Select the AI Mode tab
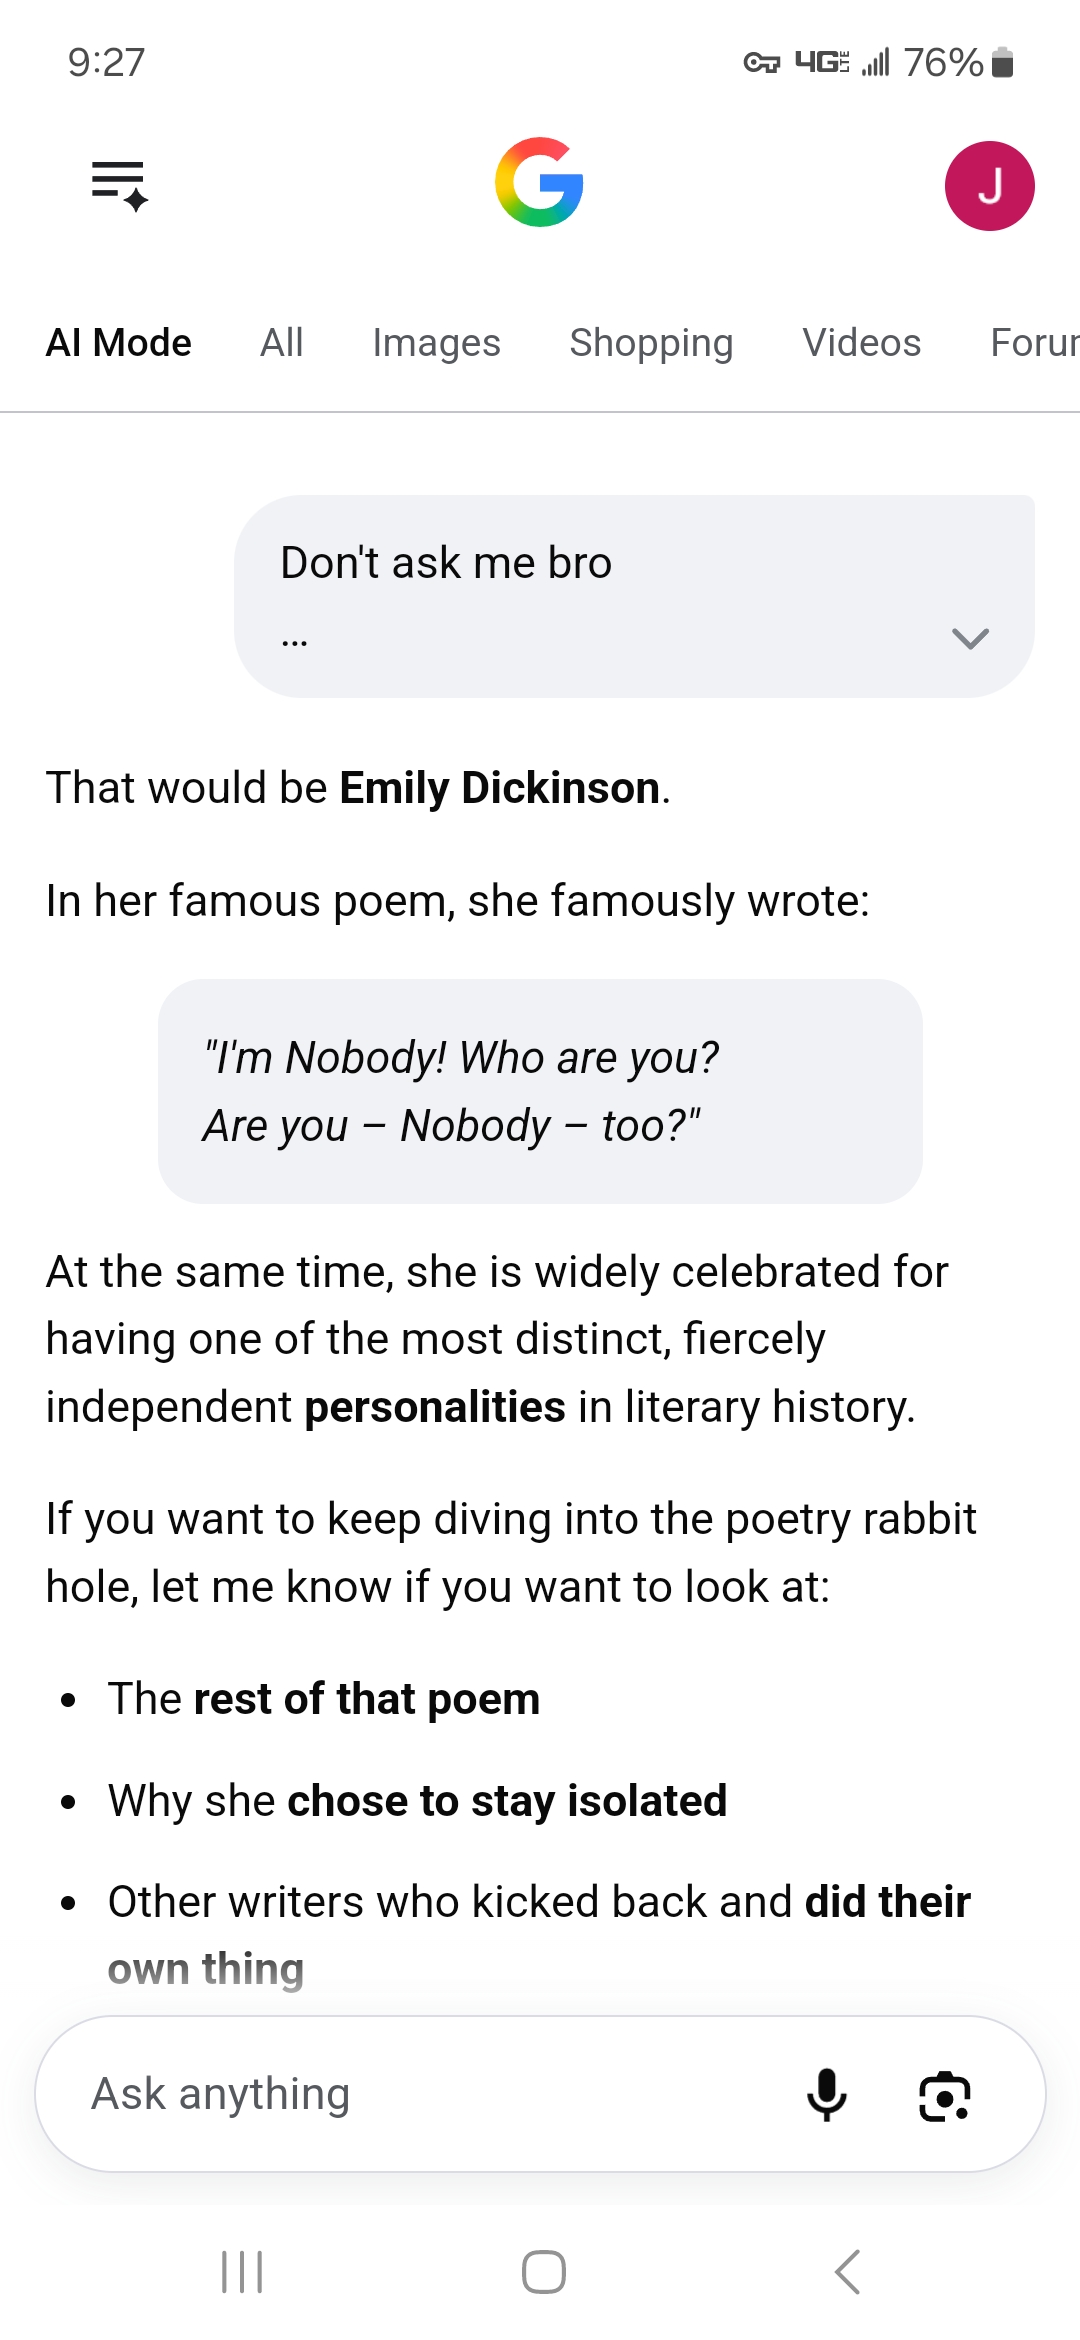Viewport: 1080px width, 2340px height. [x=118, y=343]
